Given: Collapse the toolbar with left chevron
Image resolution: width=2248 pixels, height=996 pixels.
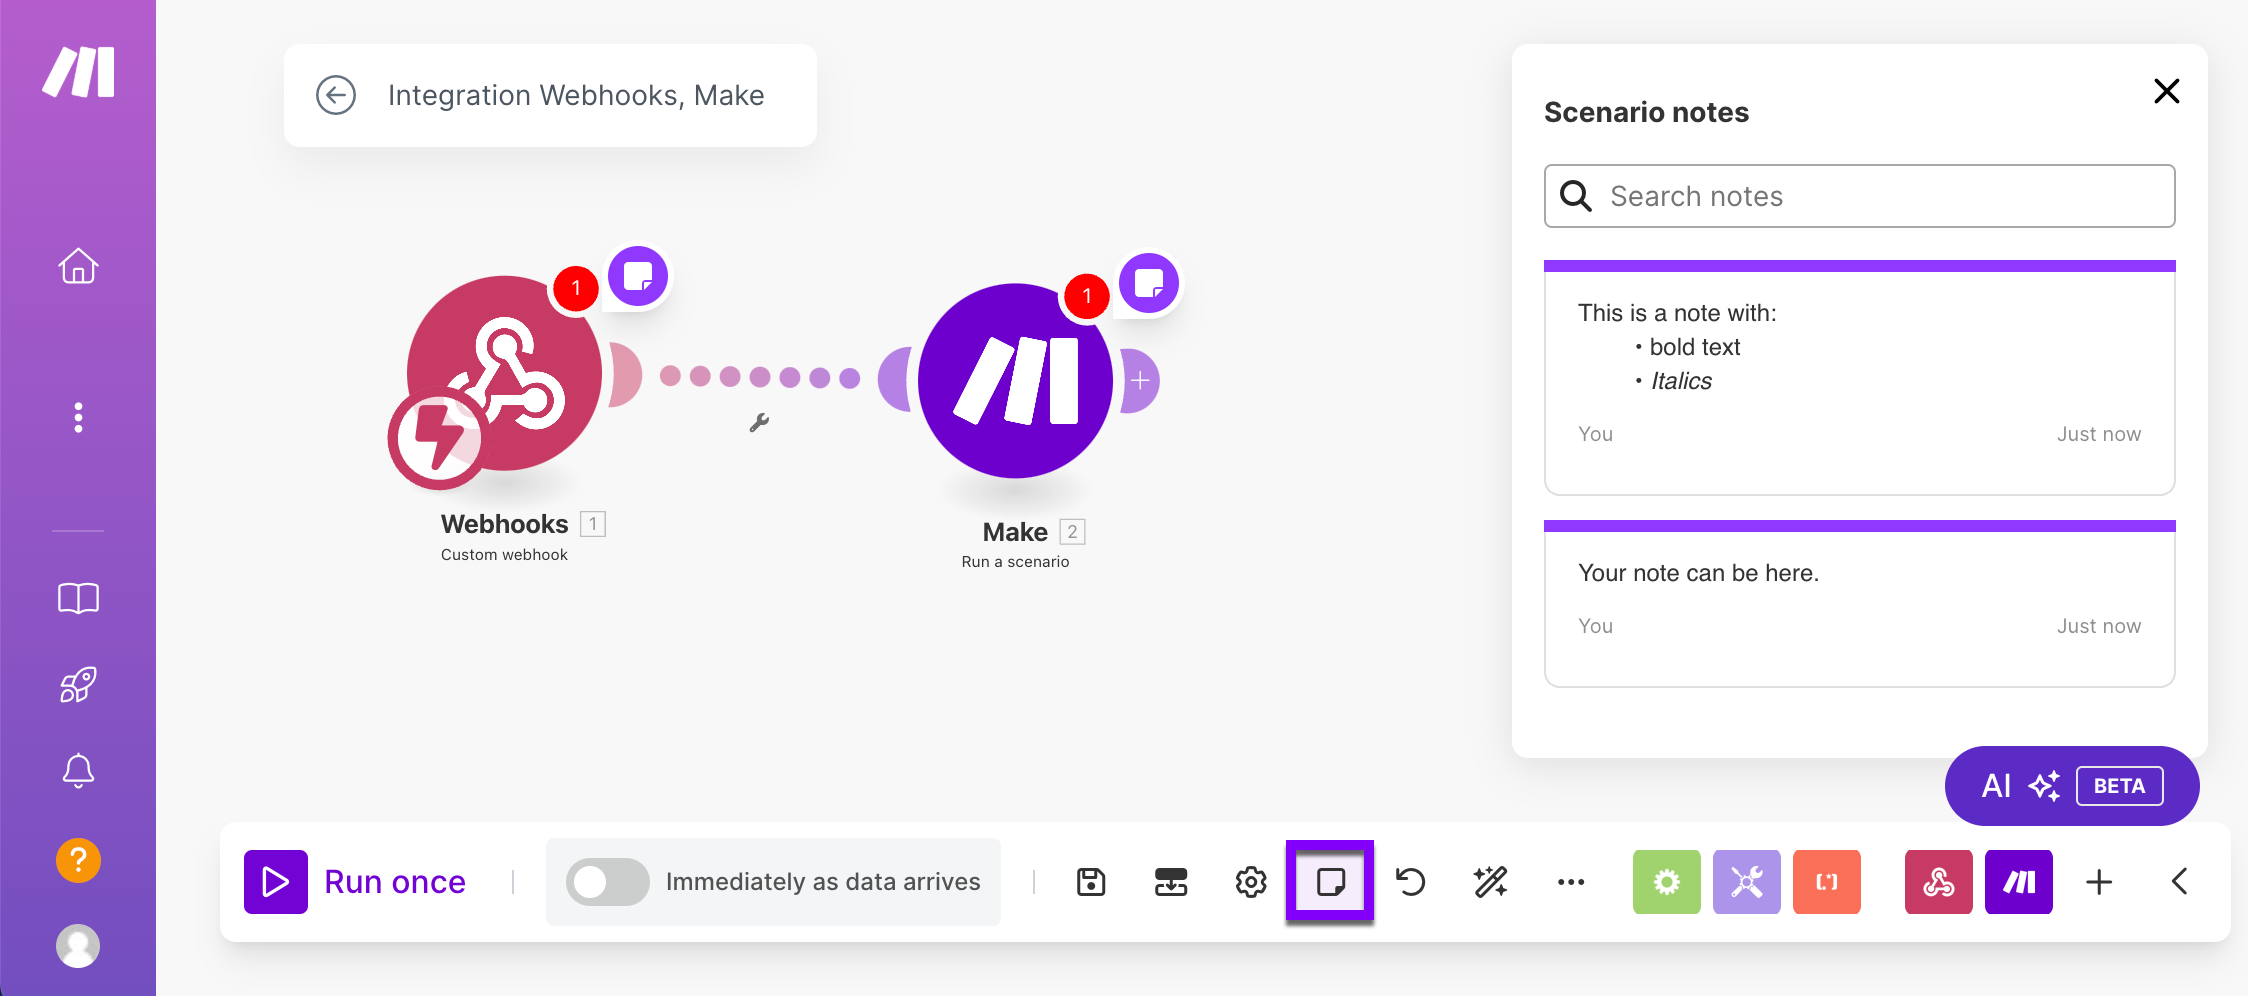Looking at the screenshot, I should point(2180,882).
